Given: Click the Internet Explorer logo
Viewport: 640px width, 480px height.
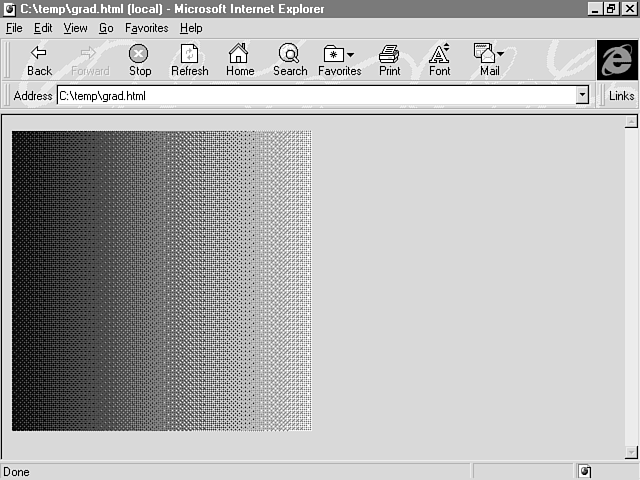Looking at the screenshot, I should [617, 60].
